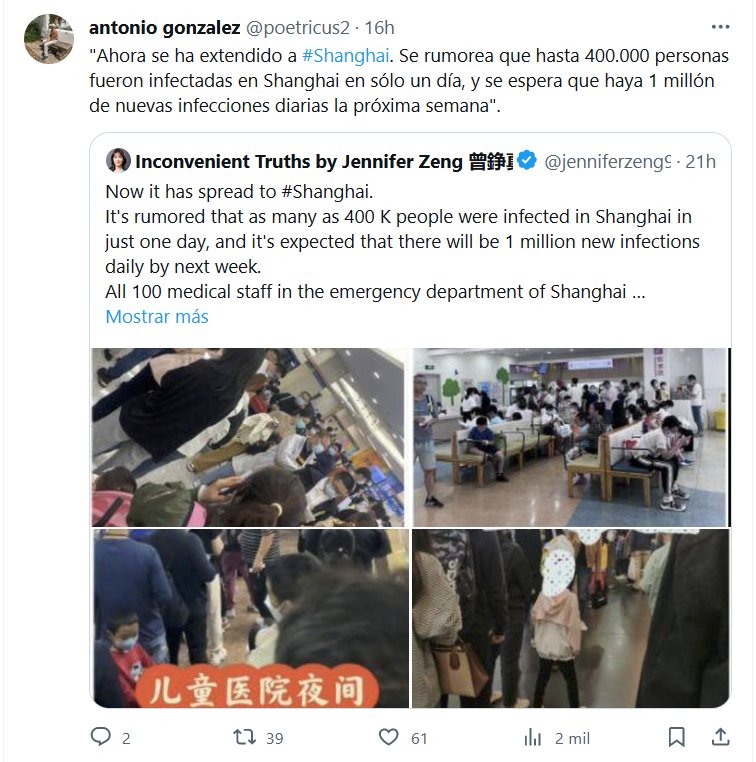View tweet analytics bar-chart icon
Screen dimensions: 756x762
(533, 738)
